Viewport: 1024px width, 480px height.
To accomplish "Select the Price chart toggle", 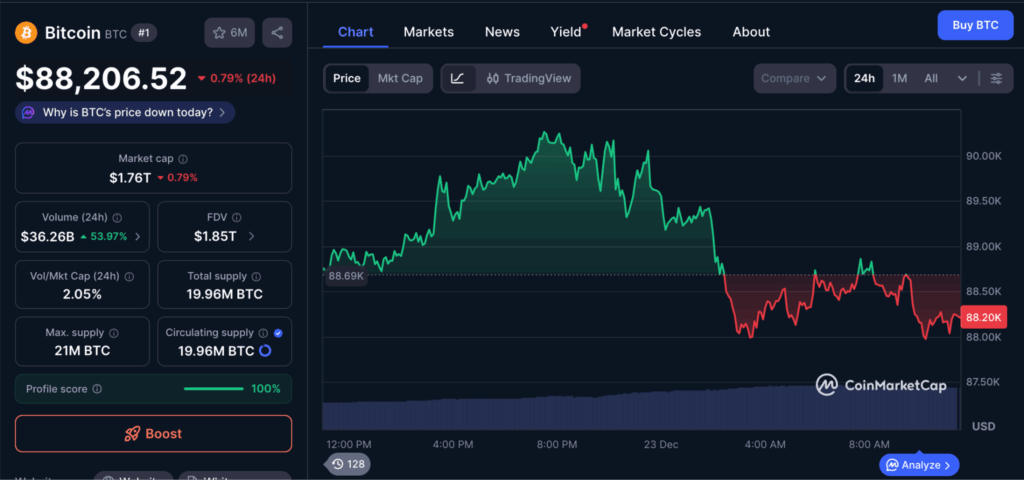I will point(347,78).
